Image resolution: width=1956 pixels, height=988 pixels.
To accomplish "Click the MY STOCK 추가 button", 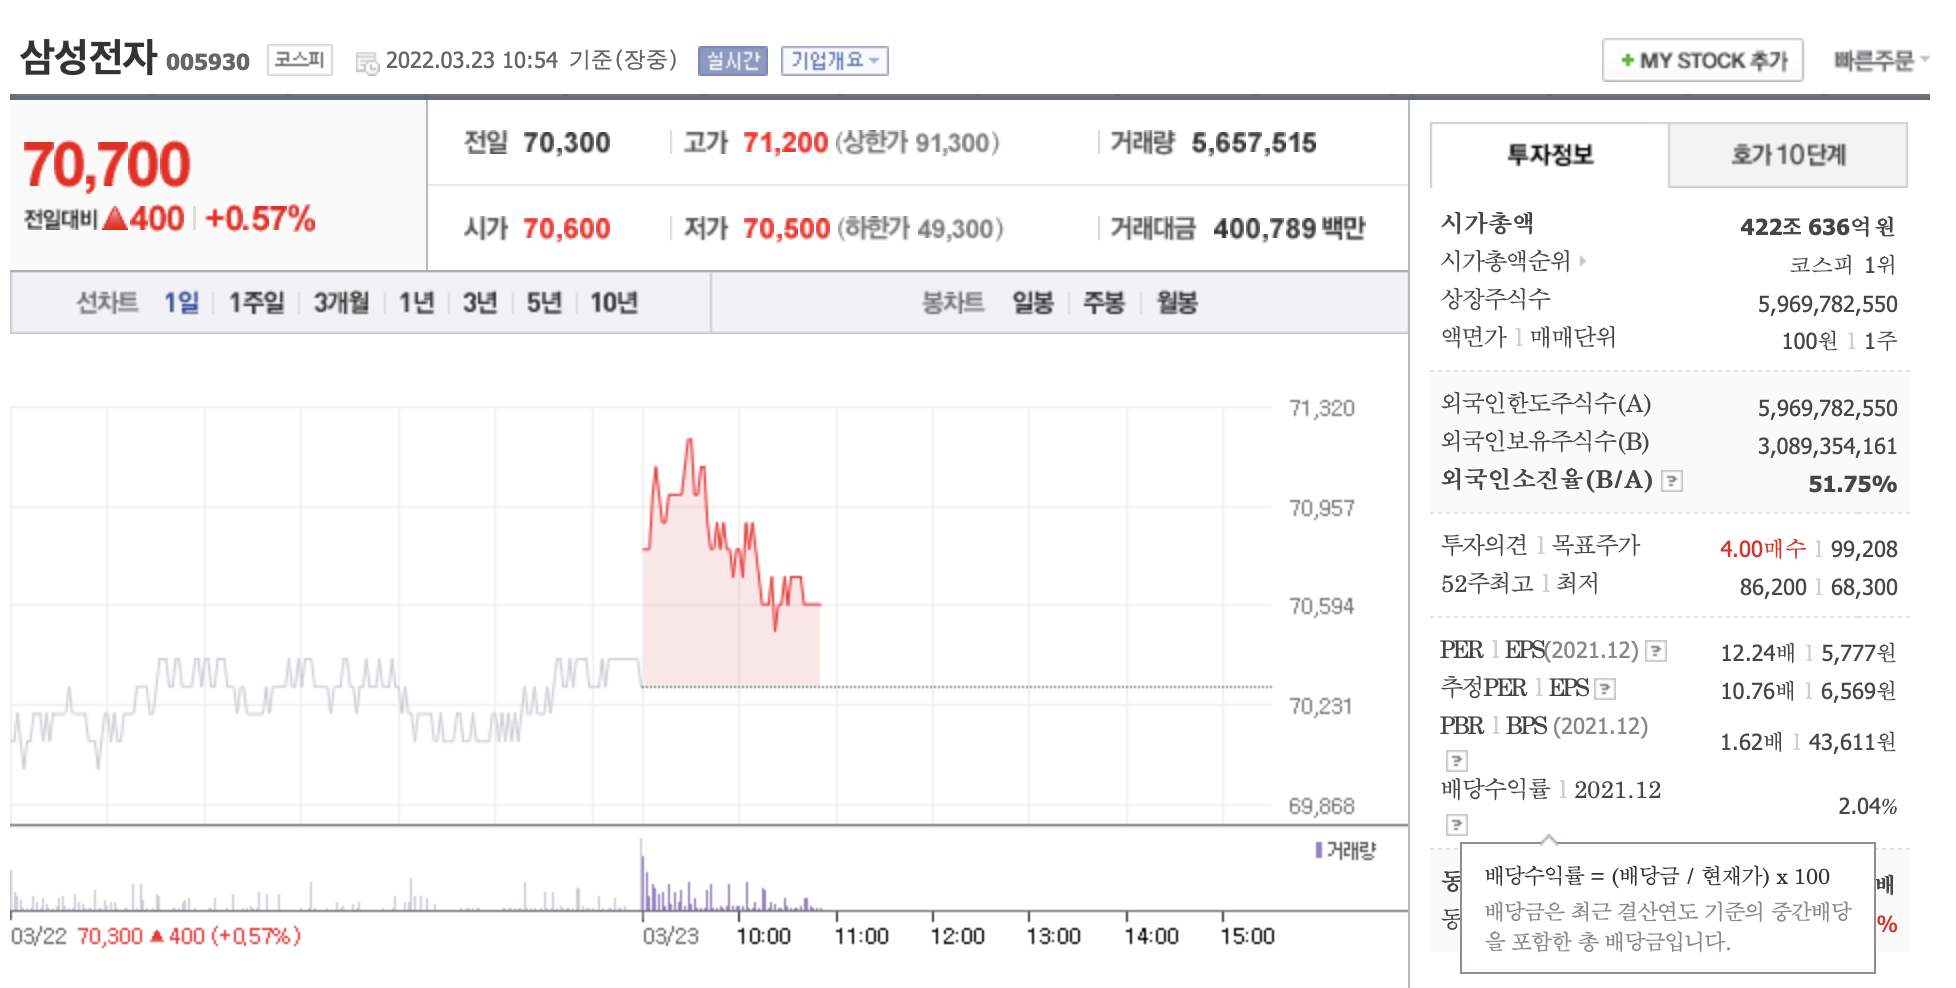I will point(1703,59).
